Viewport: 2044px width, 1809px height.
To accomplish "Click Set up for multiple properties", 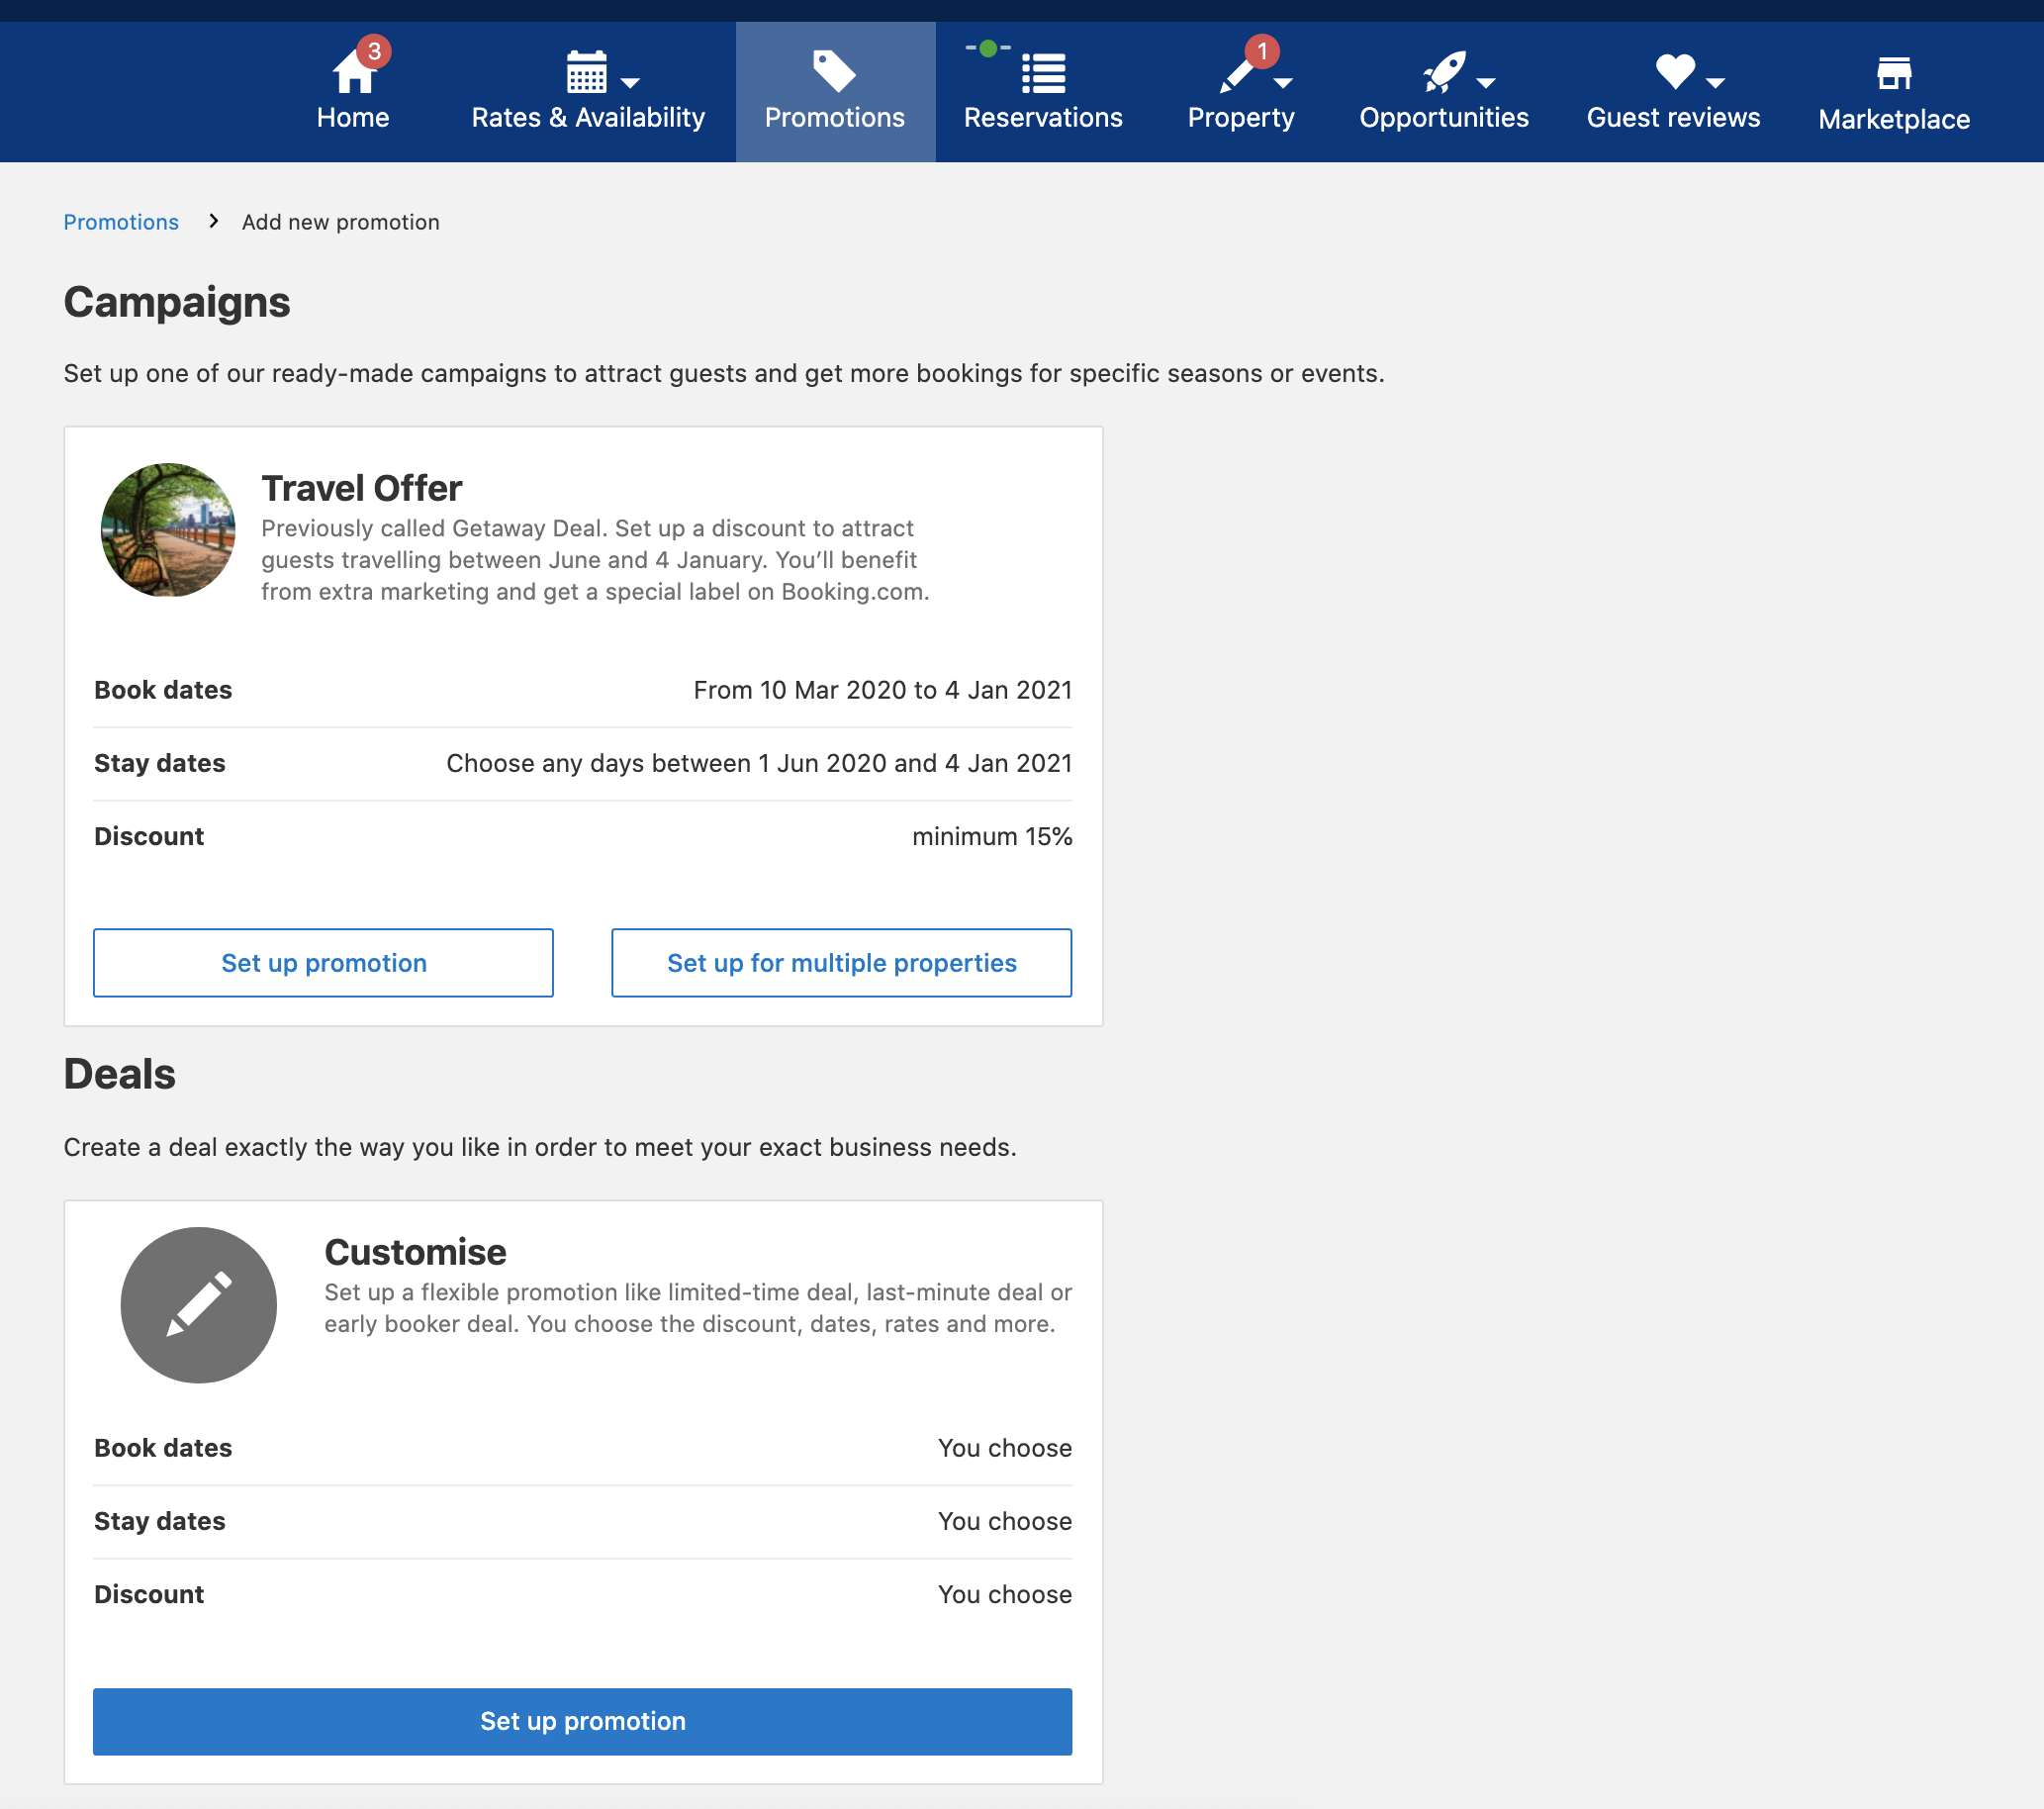I will tap(841, 962).
